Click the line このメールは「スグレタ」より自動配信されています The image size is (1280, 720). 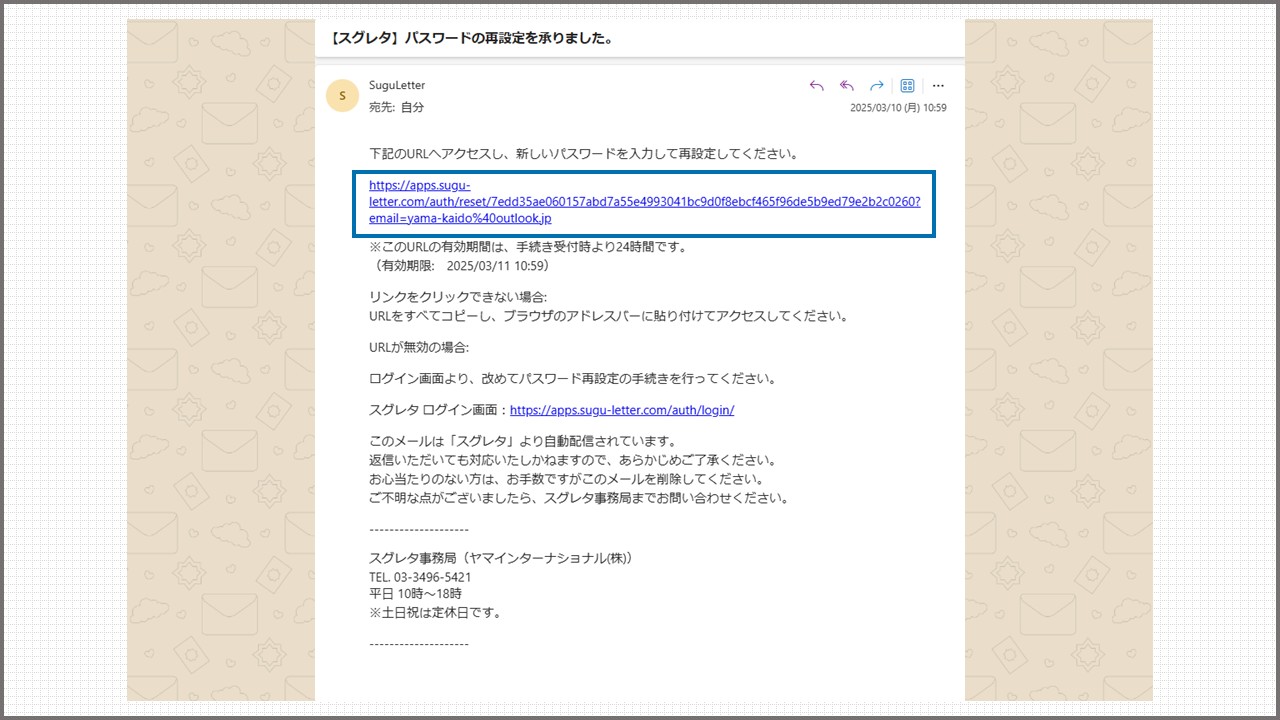(x=524, y=441)
